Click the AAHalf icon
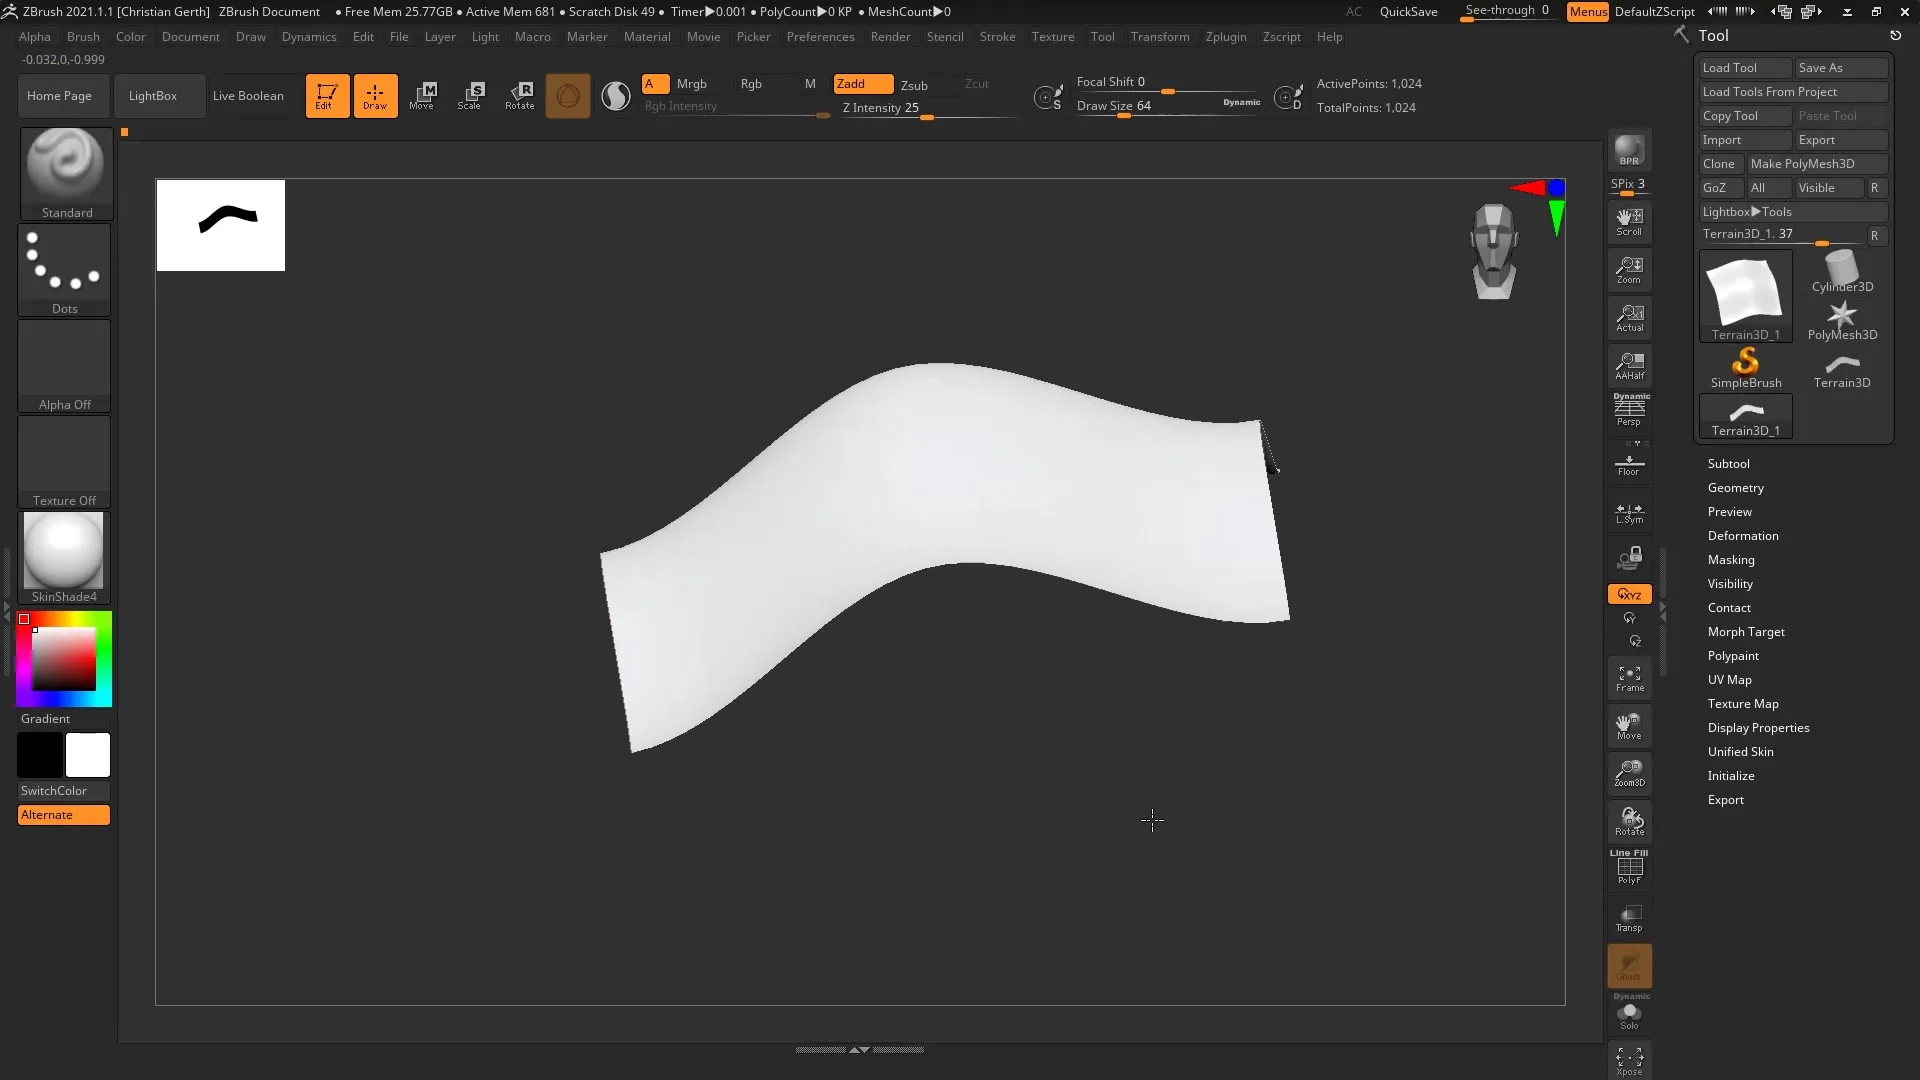This screenshot has height=1080, width=1920. [x=1629, y=366]
